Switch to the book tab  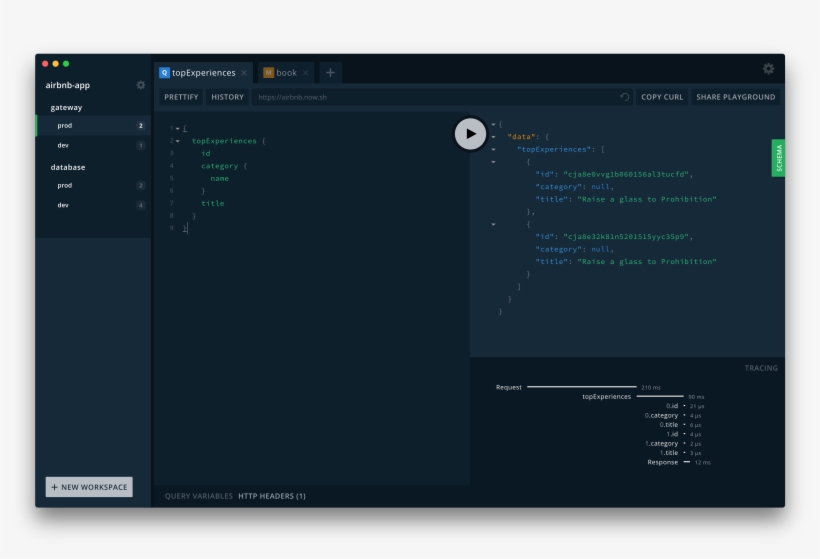pyautogui.click(x=286, y=73)
